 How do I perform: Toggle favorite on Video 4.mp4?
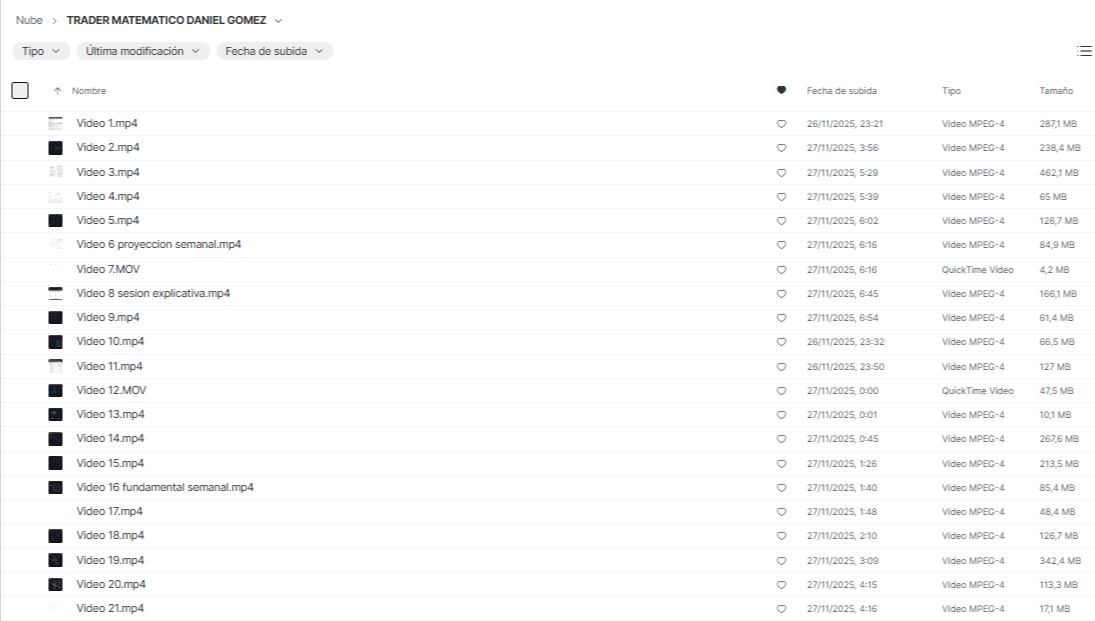[781, 197]
